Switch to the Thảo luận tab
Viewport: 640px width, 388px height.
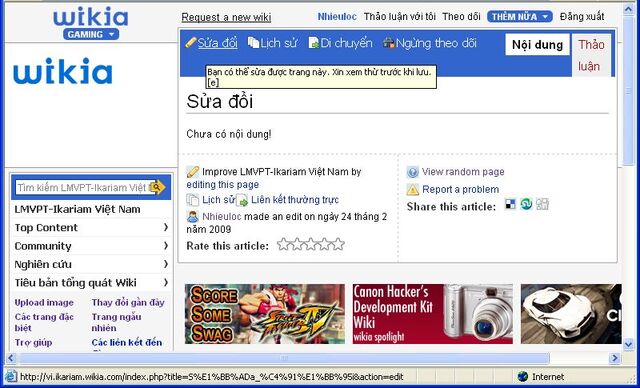591,55
